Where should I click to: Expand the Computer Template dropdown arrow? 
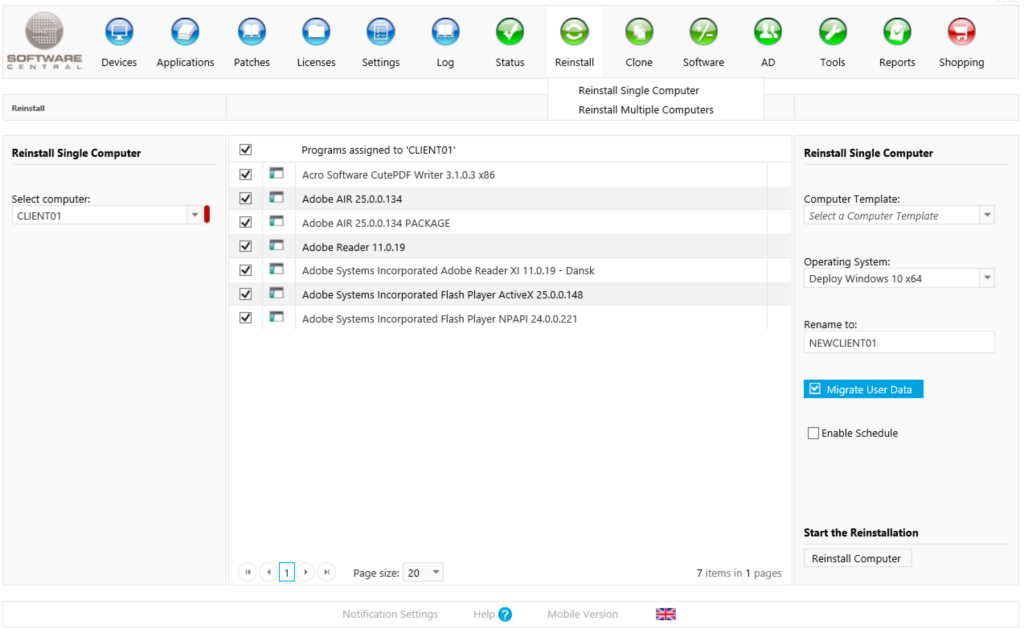[x=987, y=215]
